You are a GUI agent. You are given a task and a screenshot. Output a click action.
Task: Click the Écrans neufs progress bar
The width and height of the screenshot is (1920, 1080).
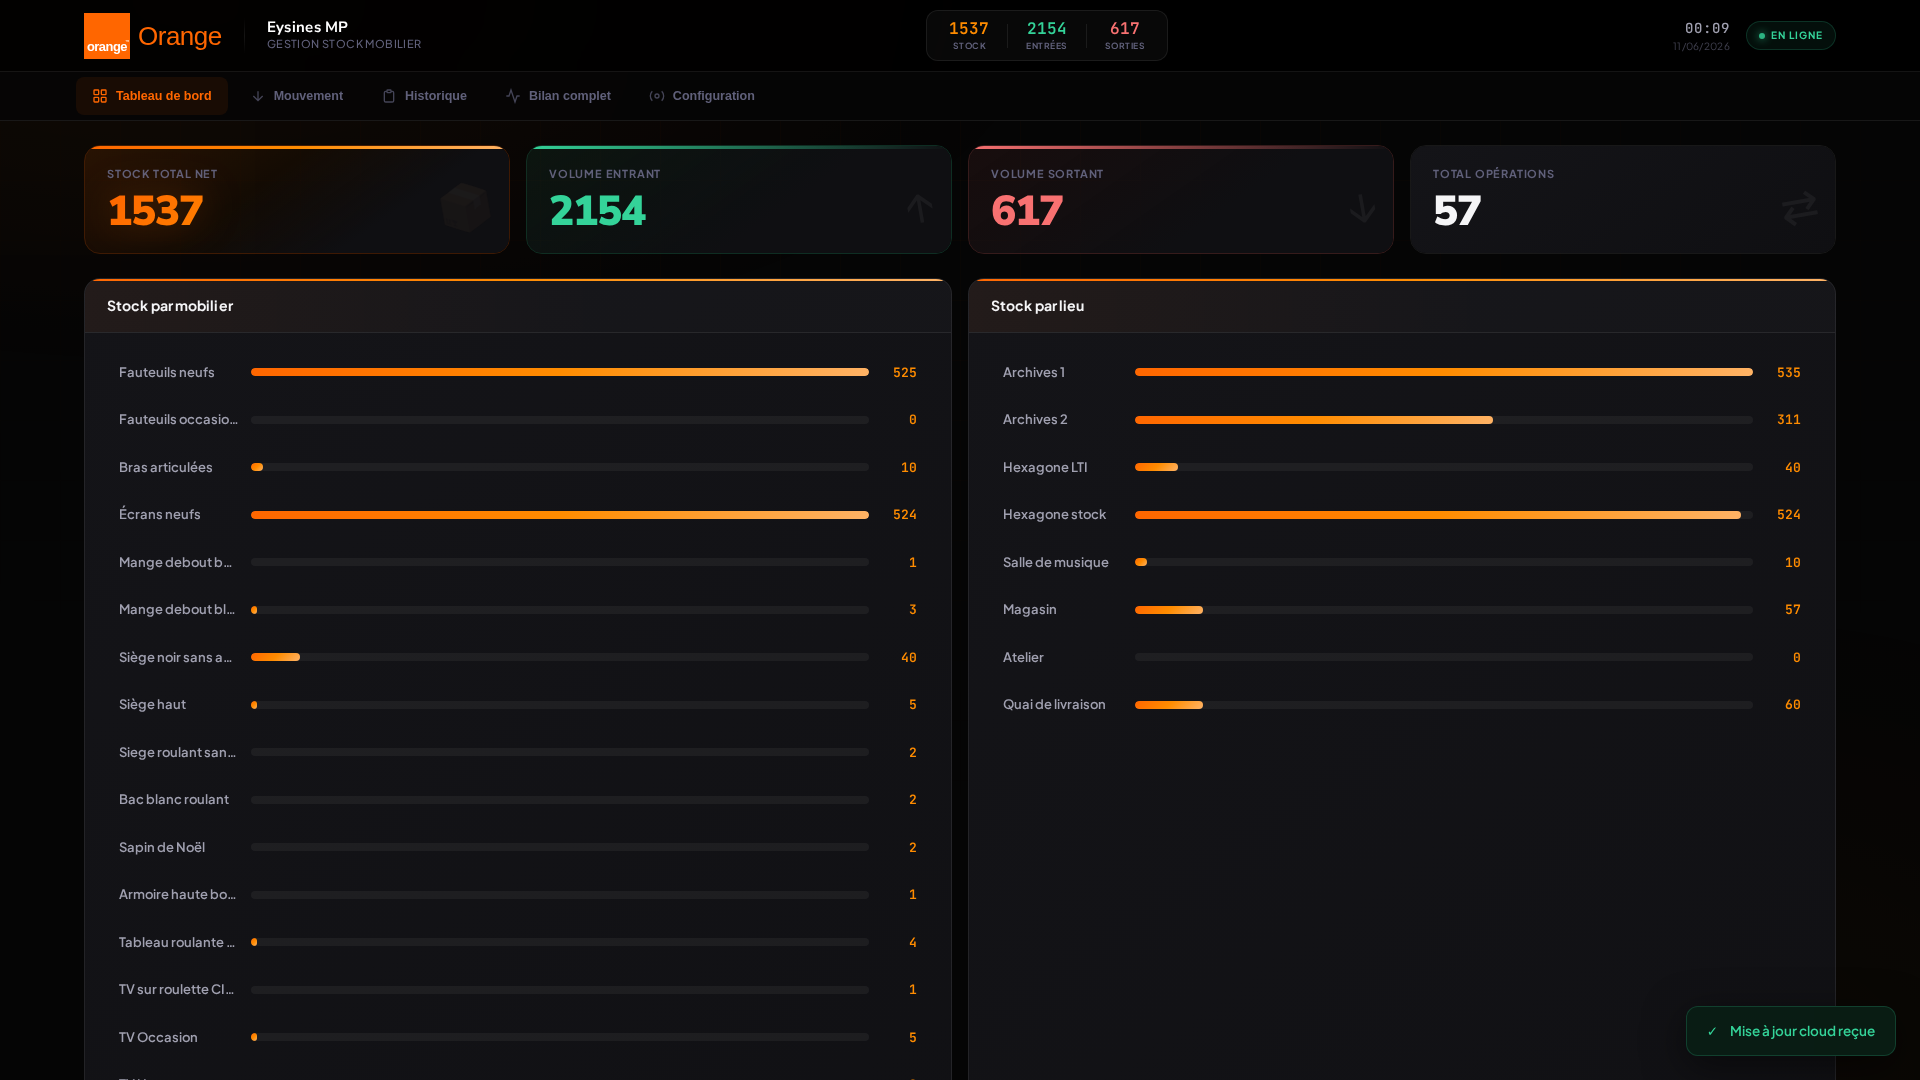[x=560, y=515]
